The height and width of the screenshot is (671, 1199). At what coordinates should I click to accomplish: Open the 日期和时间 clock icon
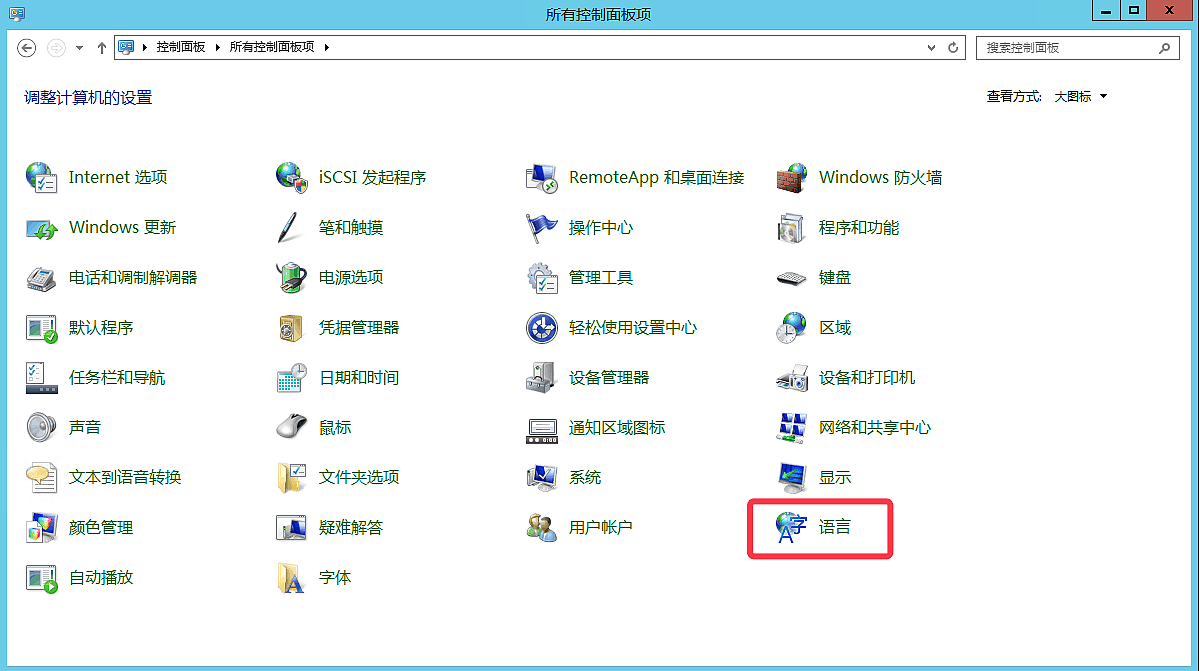click(291, 378)
